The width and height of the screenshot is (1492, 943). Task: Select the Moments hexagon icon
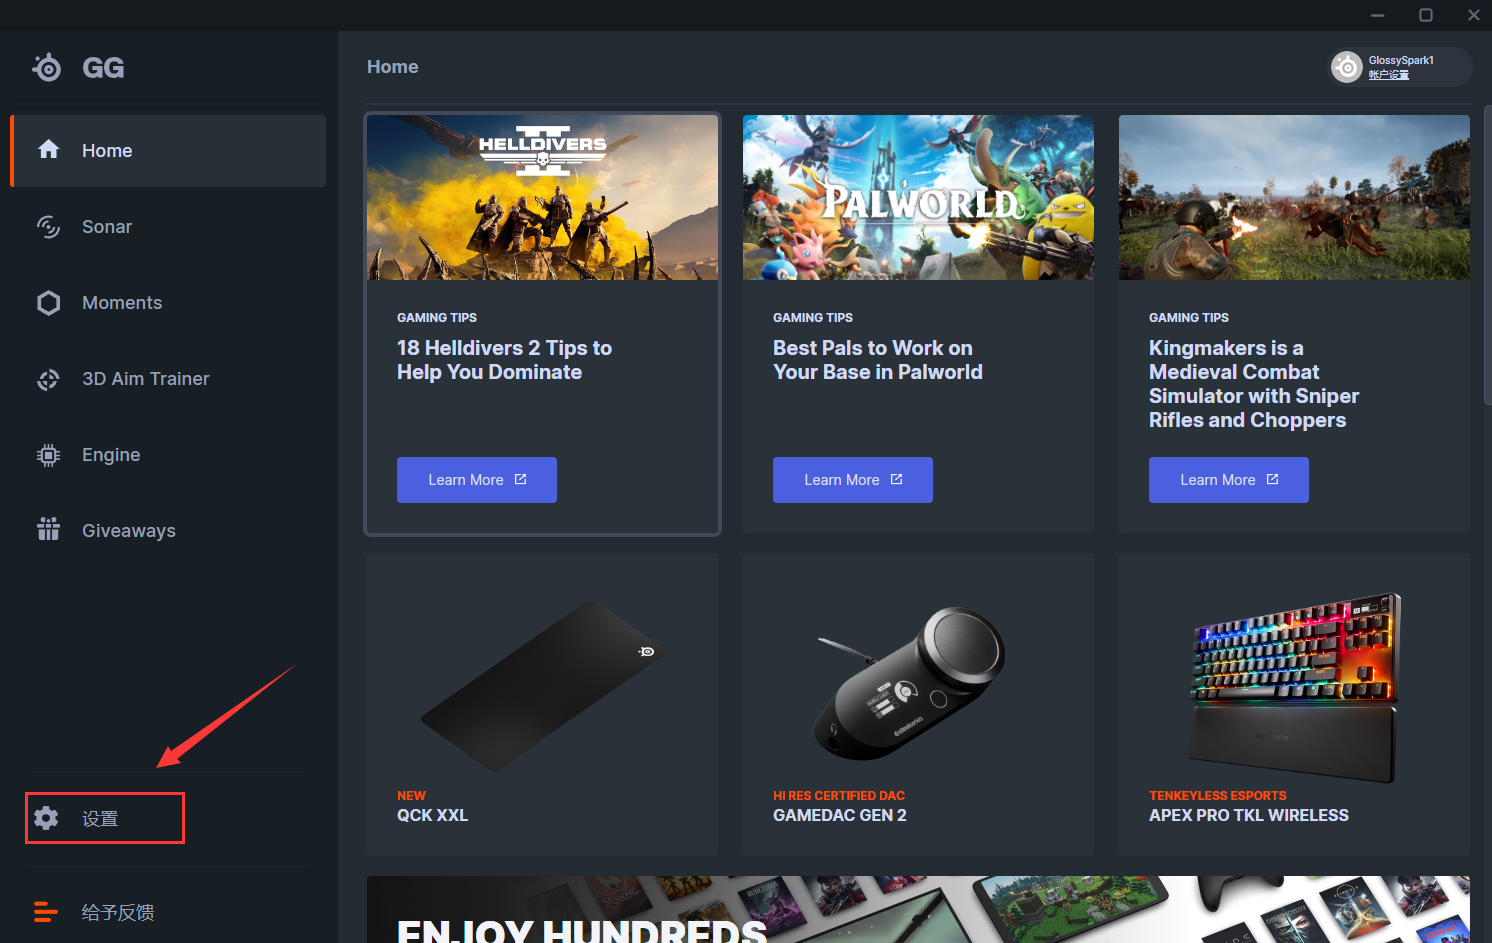(x=48, y=303)
